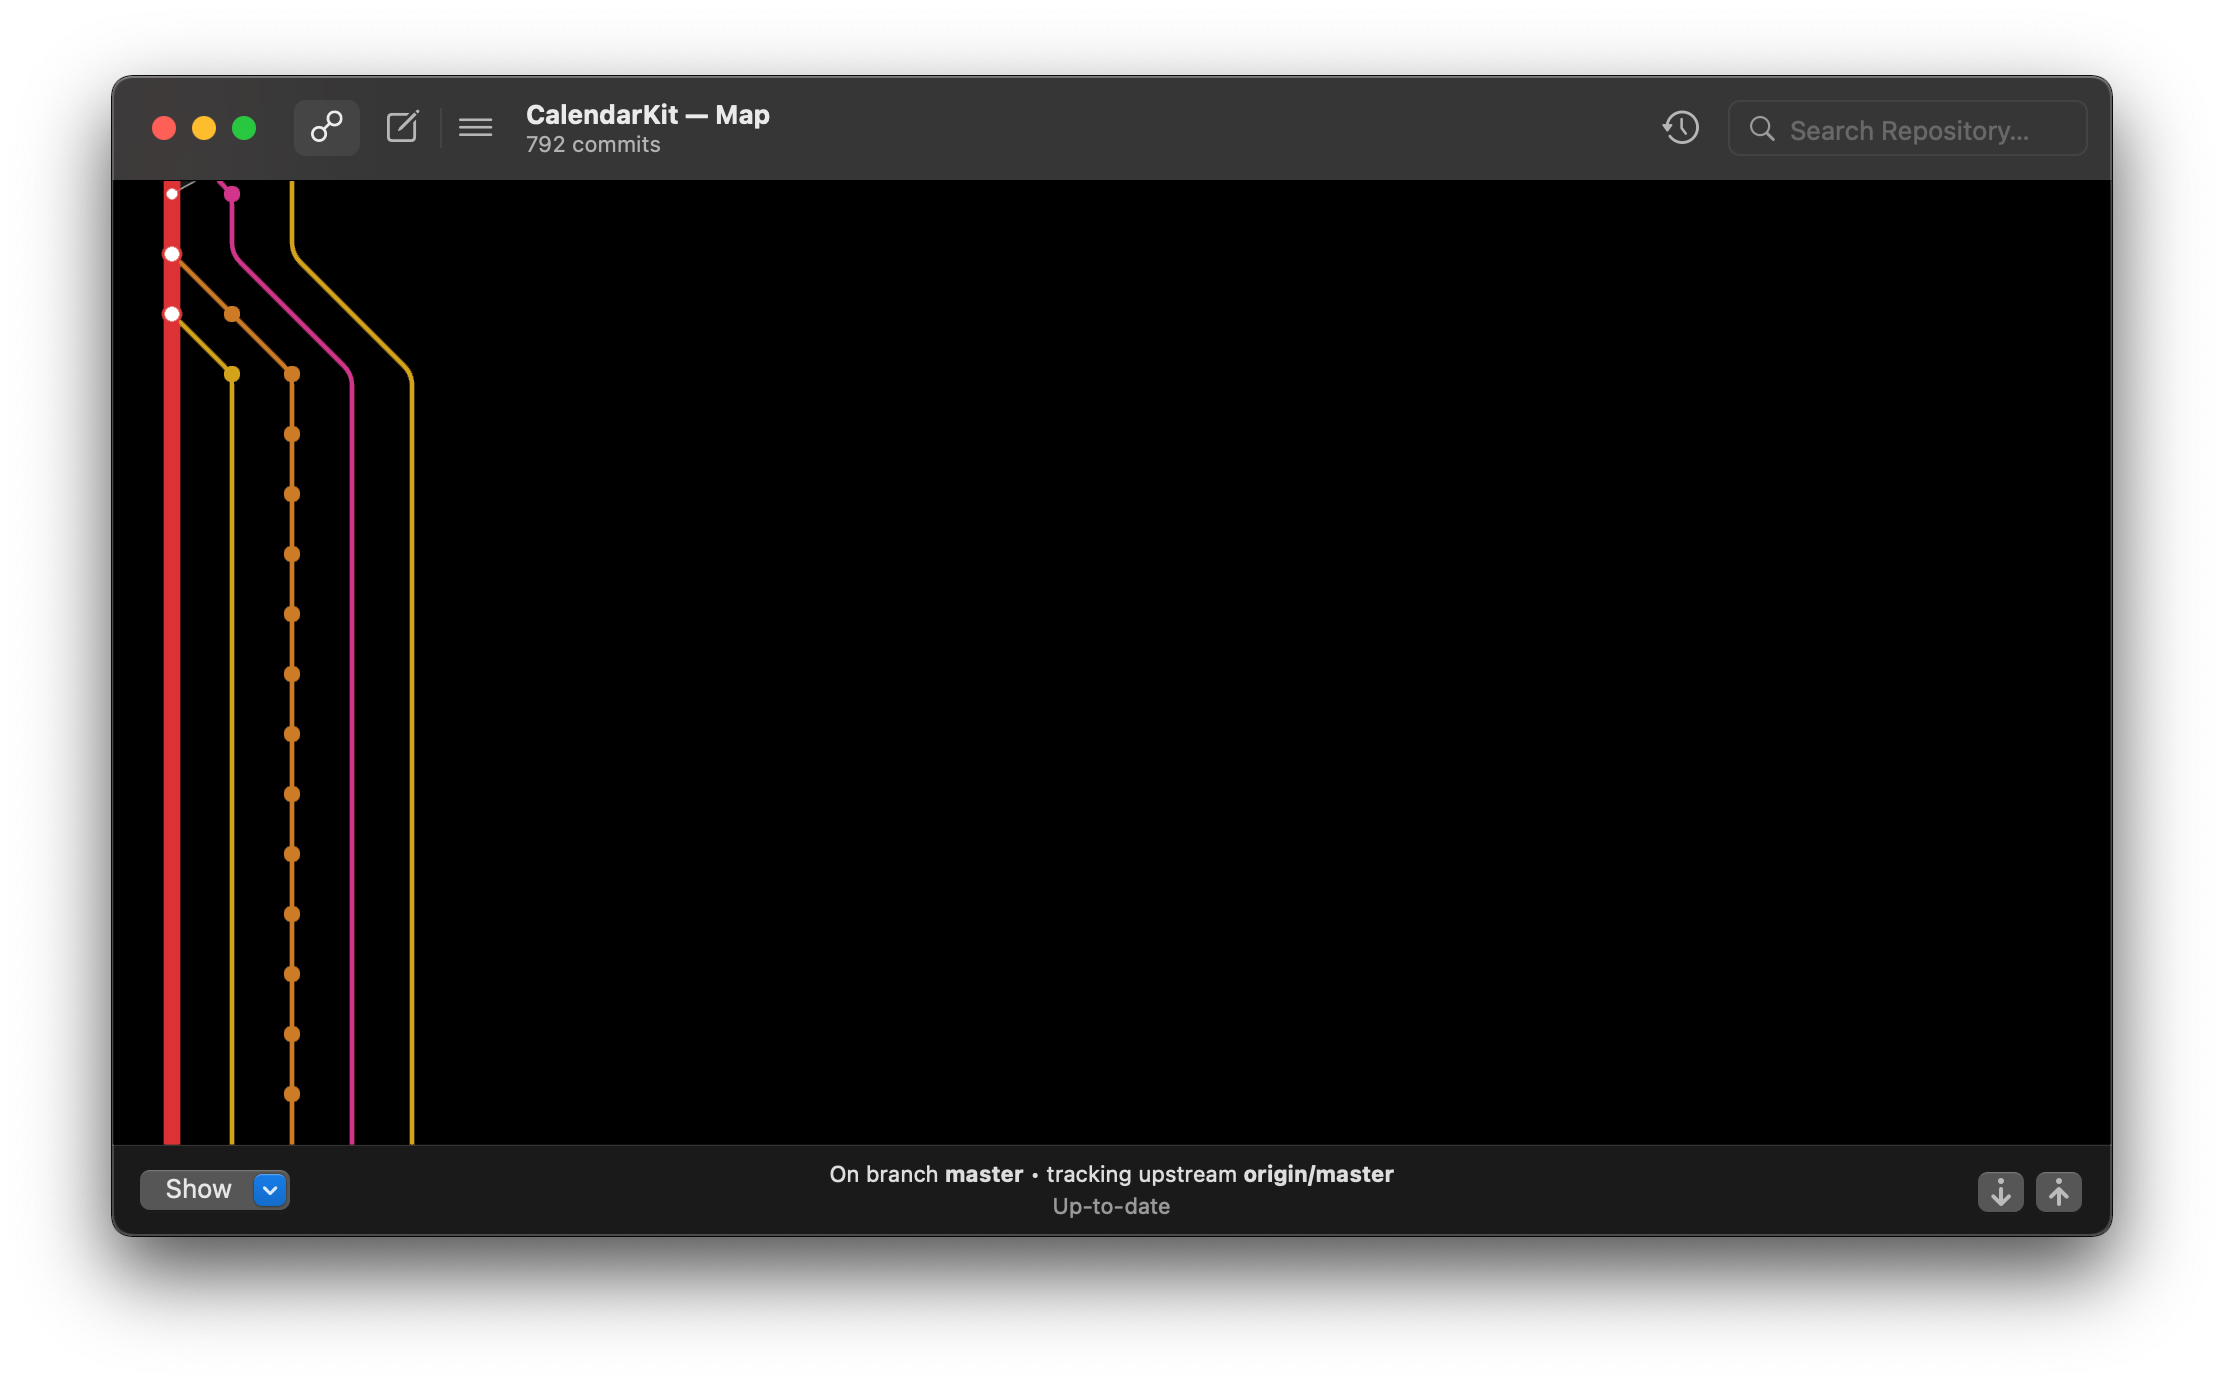
Task: Open the quick-edit commit icon
Action: point(402,127)
